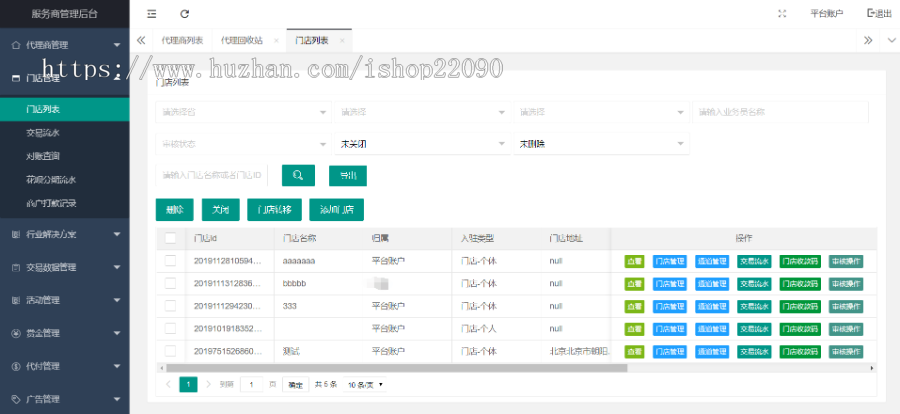Image resolution: width=900 pixels, height=414 pixels.
Task: Click 查看 in the aaaaaaa row
Action: 634,261
